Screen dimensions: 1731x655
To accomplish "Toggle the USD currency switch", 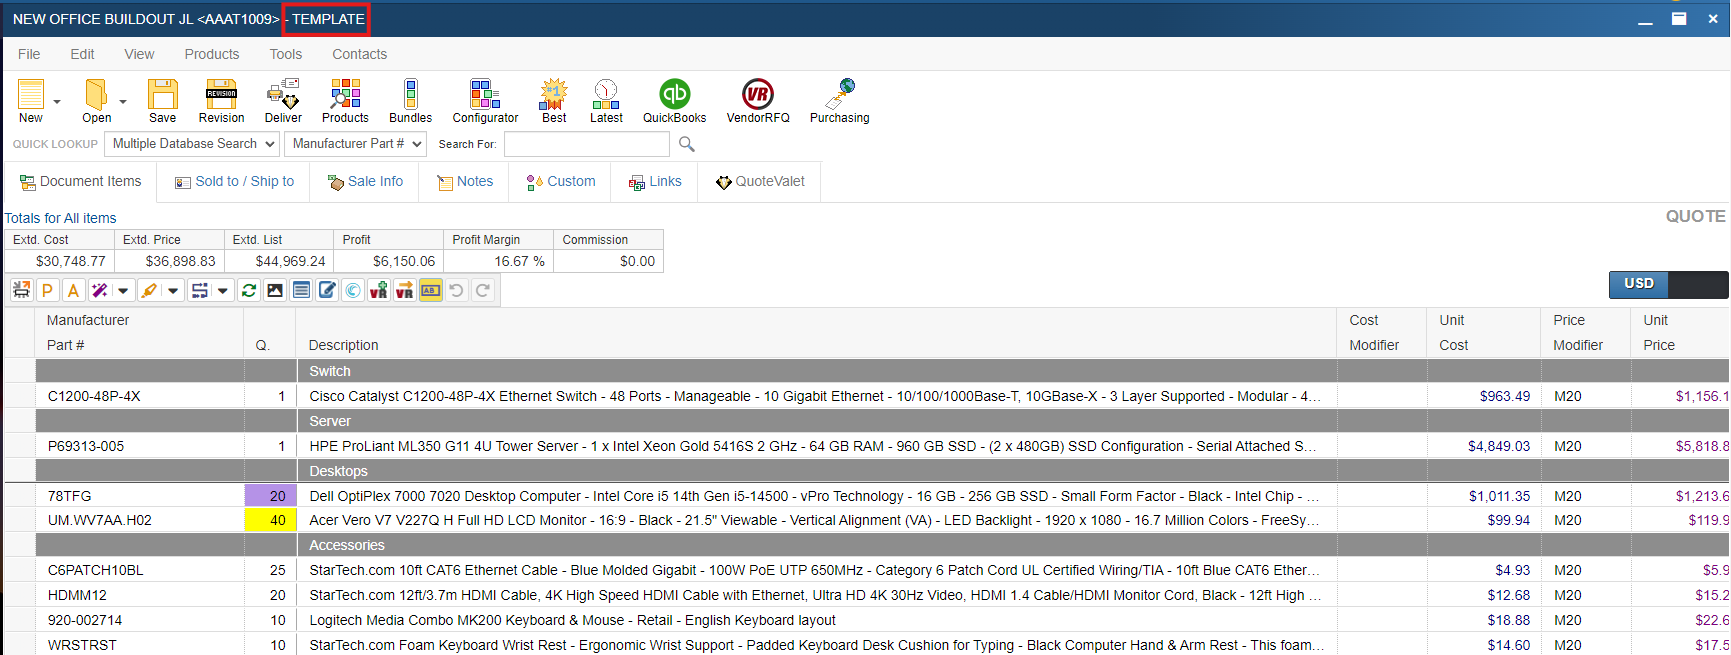I will (1667, 284).
